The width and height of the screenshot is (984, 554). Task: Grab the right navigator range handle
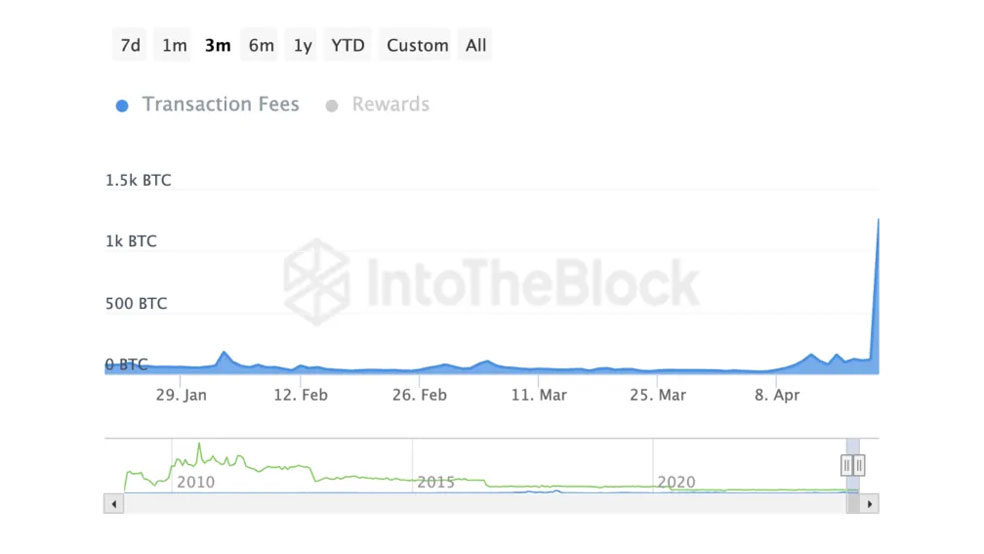pyautogui.click(x=859, y=465)
